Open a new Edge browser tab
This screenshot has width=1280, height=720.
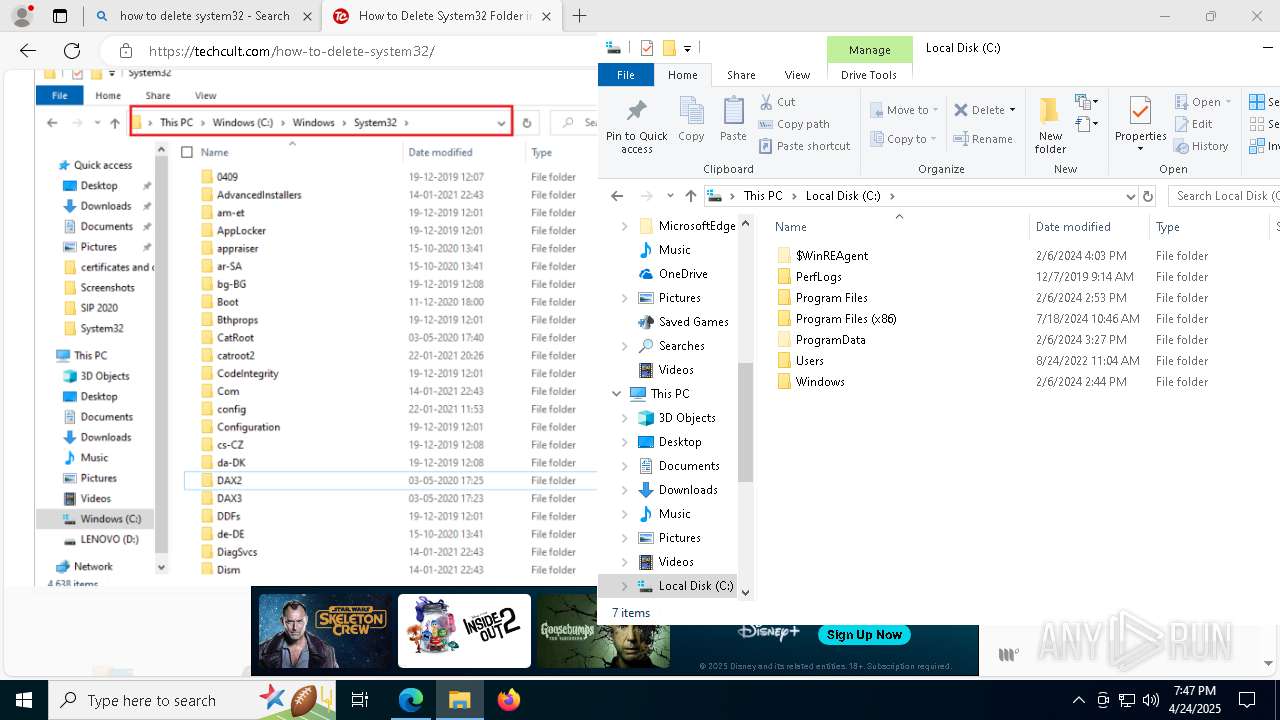click(x=579, y=16)
